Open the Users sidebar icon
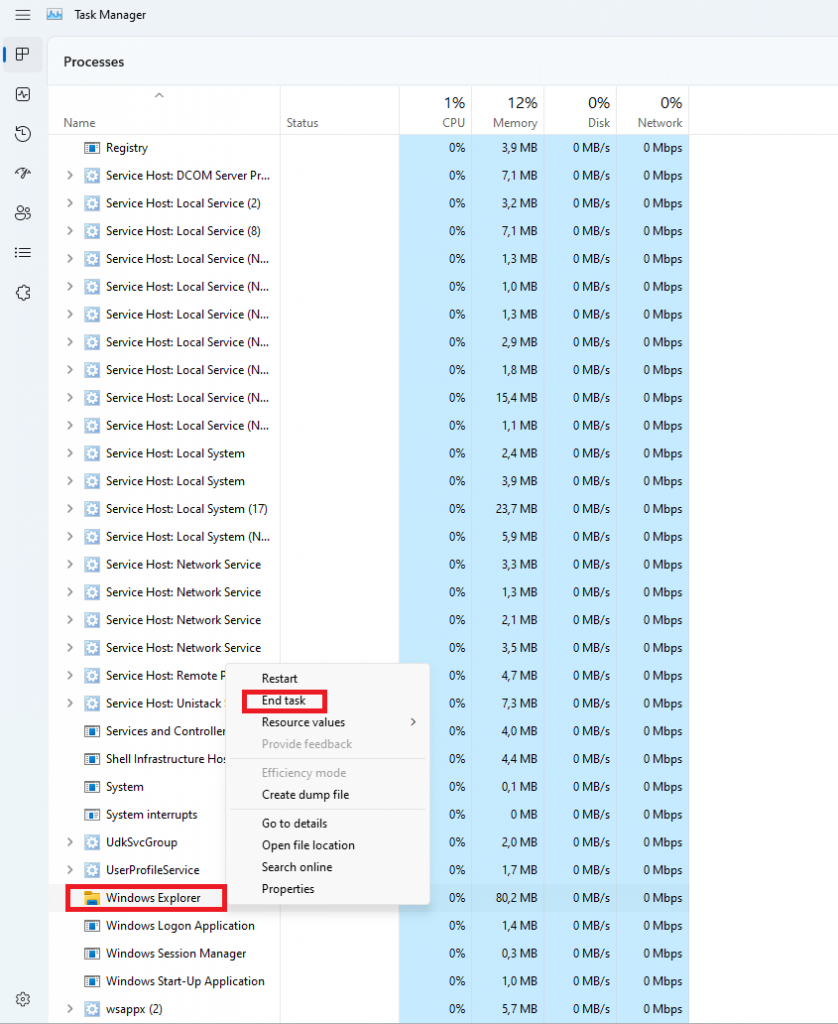The image size is (838, 1024). pos(23,213)
